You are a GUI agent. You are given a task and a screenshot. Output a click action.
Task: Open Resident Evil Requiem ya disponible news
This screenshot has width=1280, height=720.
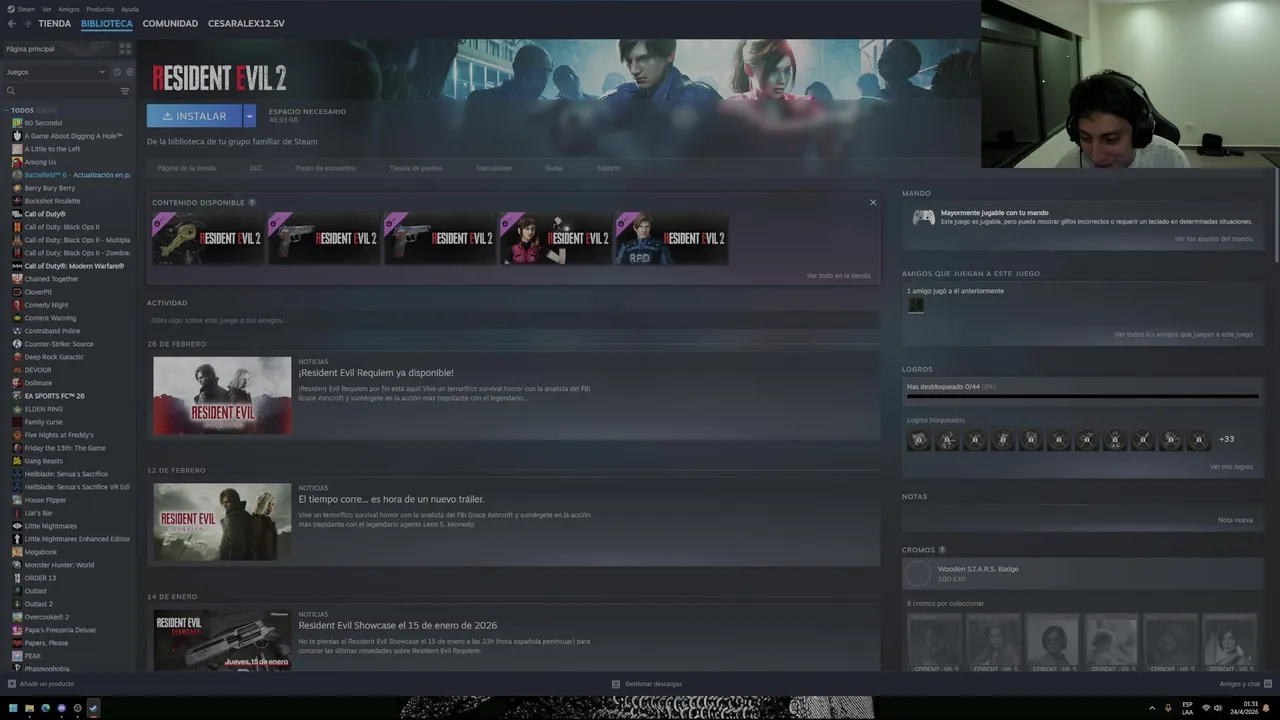pyautogui.click(x=376, y=373)
